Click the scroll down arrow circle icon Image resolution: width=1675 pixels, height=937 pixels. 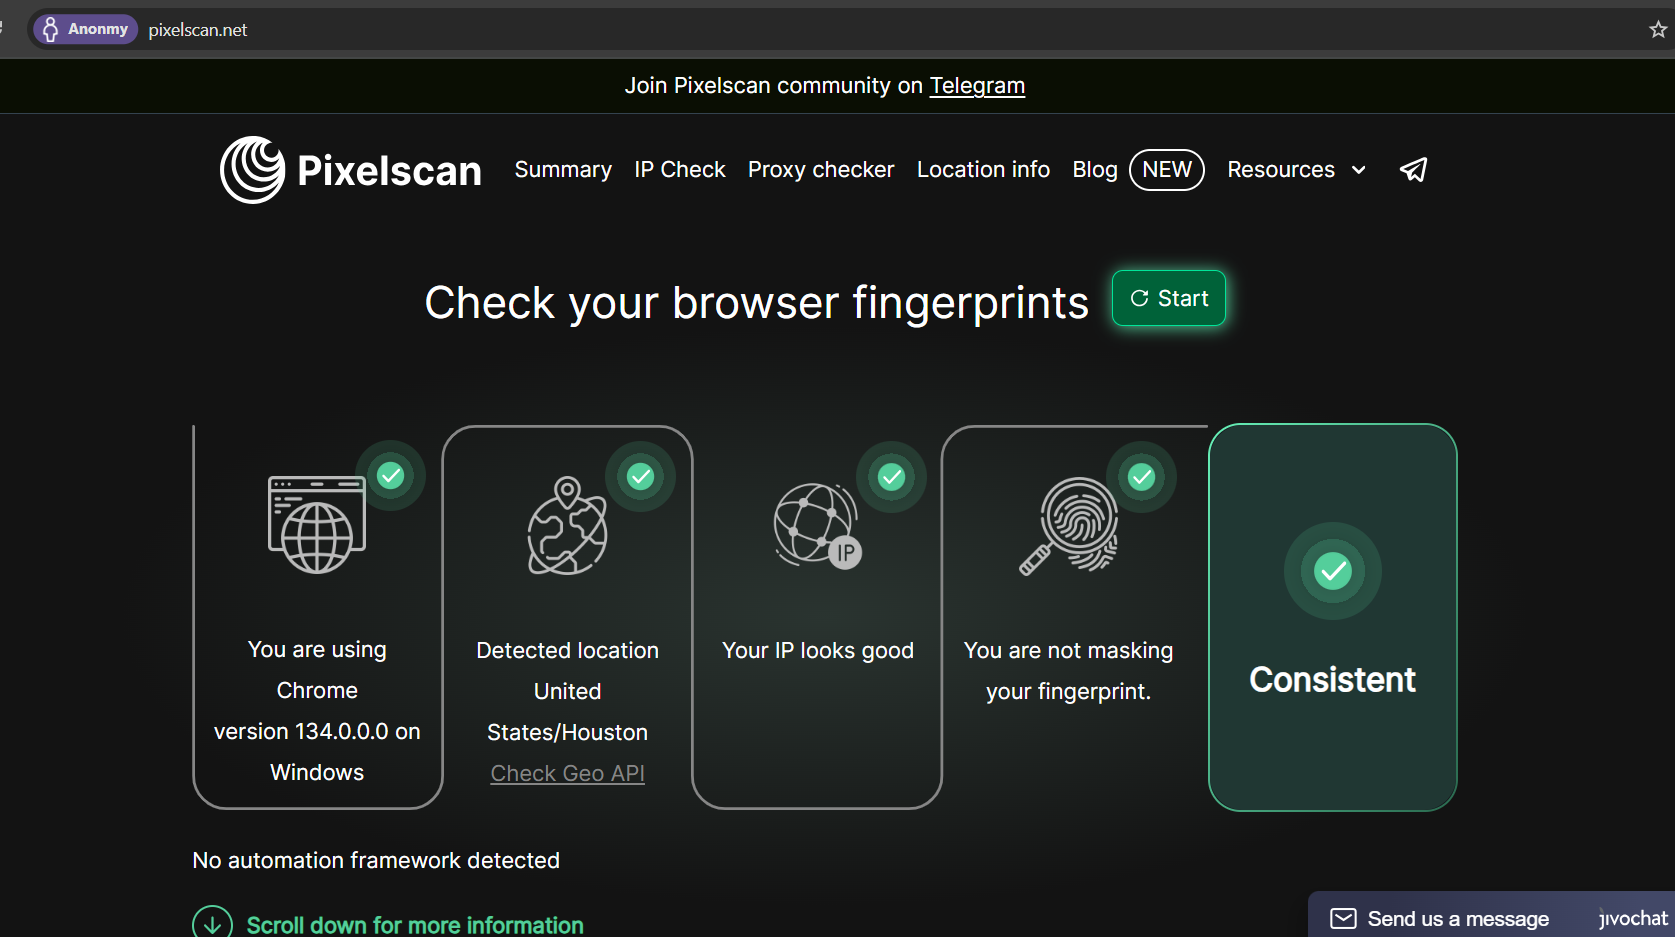coord(212,924)
